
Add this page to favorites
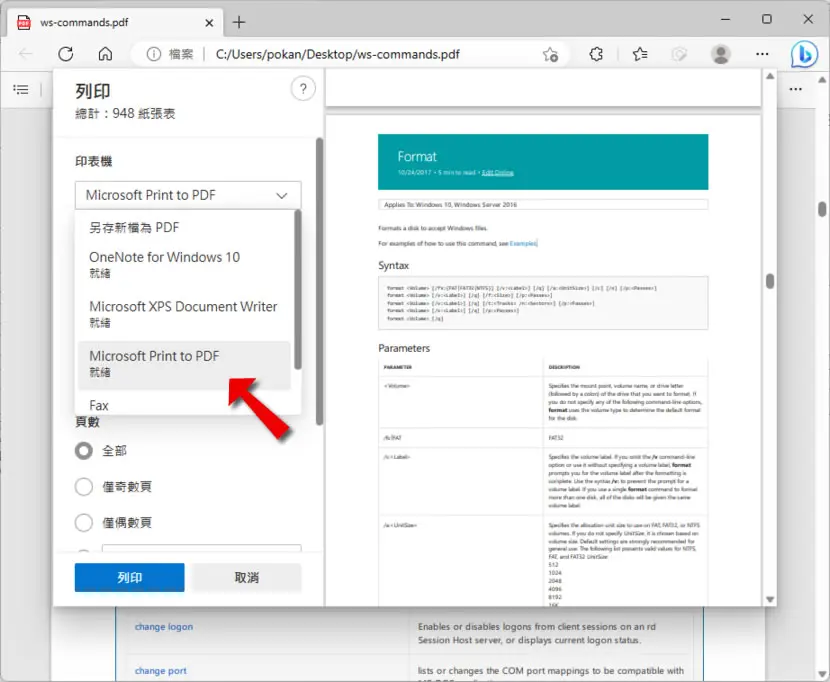click(x=550, y=54)
